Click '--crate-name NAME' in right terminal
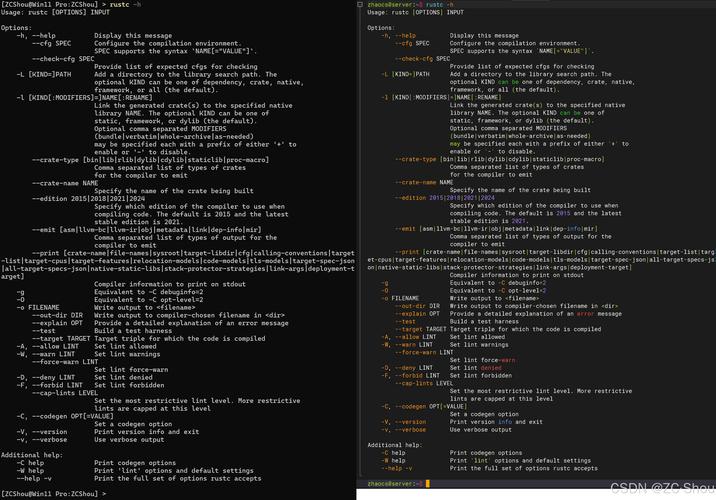 click(x=424, y=183)
